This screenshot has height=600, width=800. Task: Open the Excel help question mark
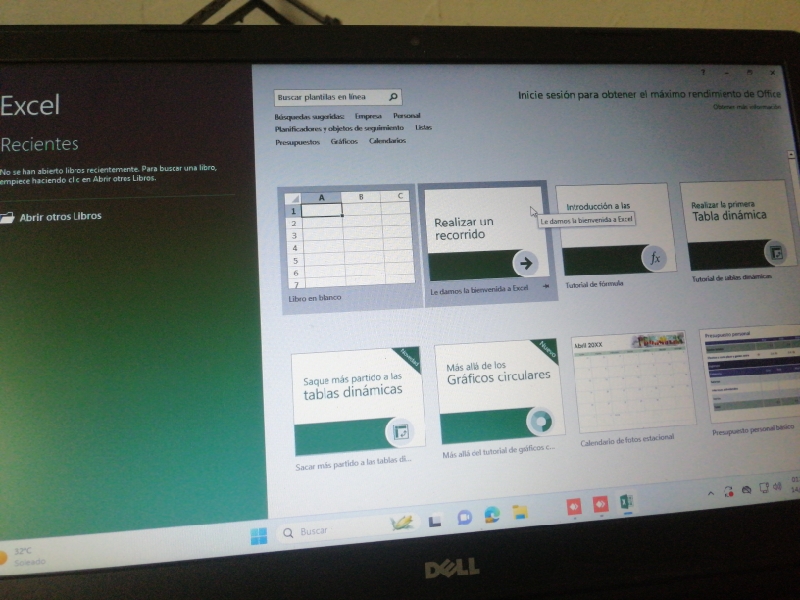coord(703,72)
